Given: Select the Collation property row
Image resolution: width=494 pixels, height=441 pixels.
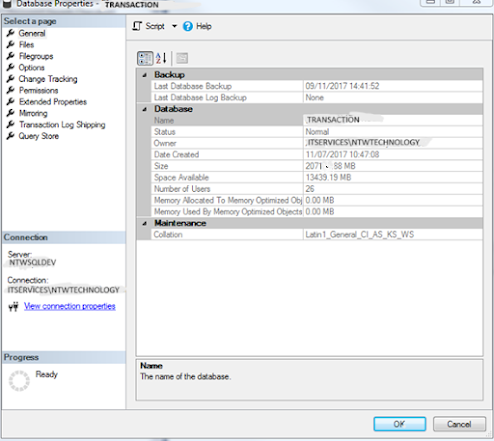Looking at the screenshot, I should pos(317,235).
